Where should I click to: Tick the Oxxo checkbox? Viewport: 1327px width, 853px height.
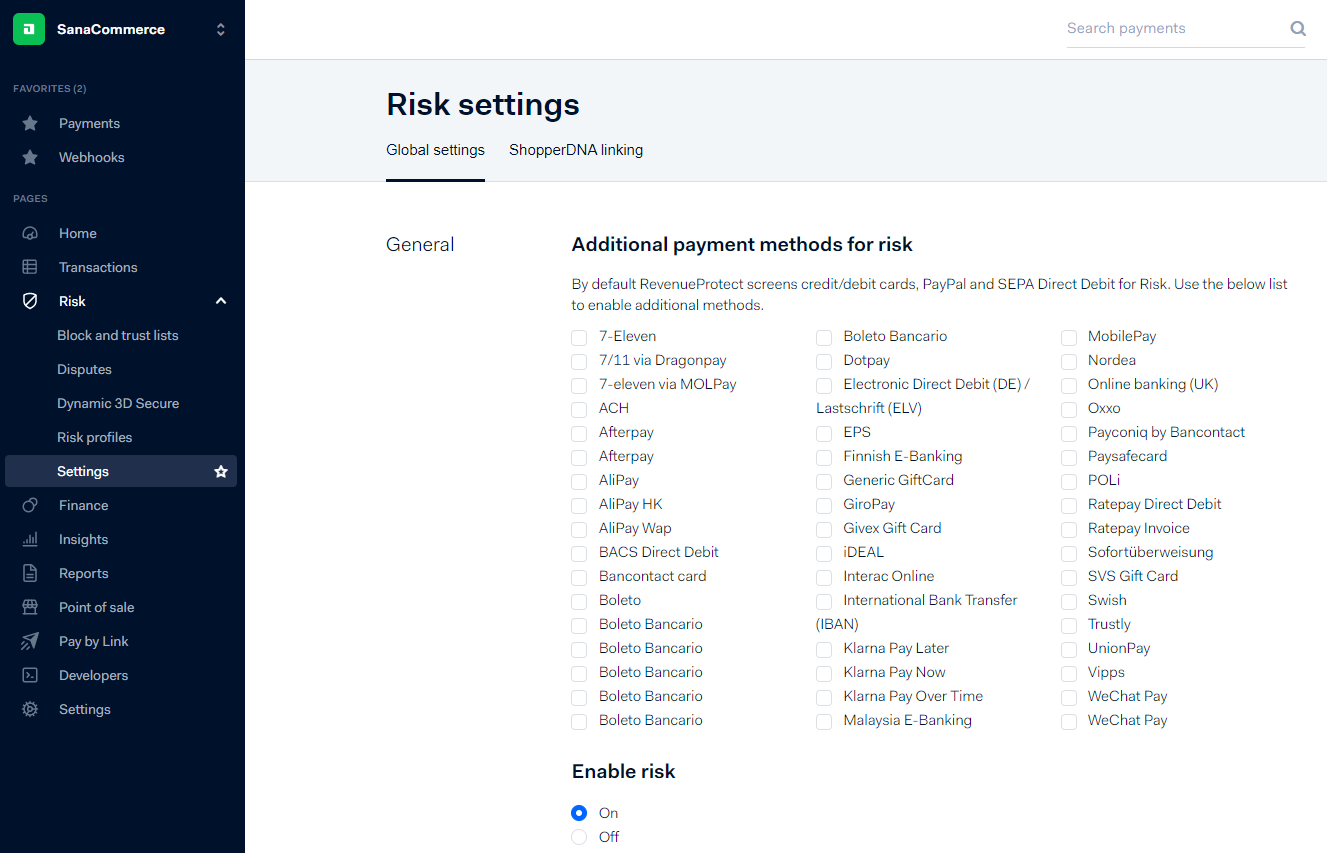pyautogui.click(x=1069, y=409)
